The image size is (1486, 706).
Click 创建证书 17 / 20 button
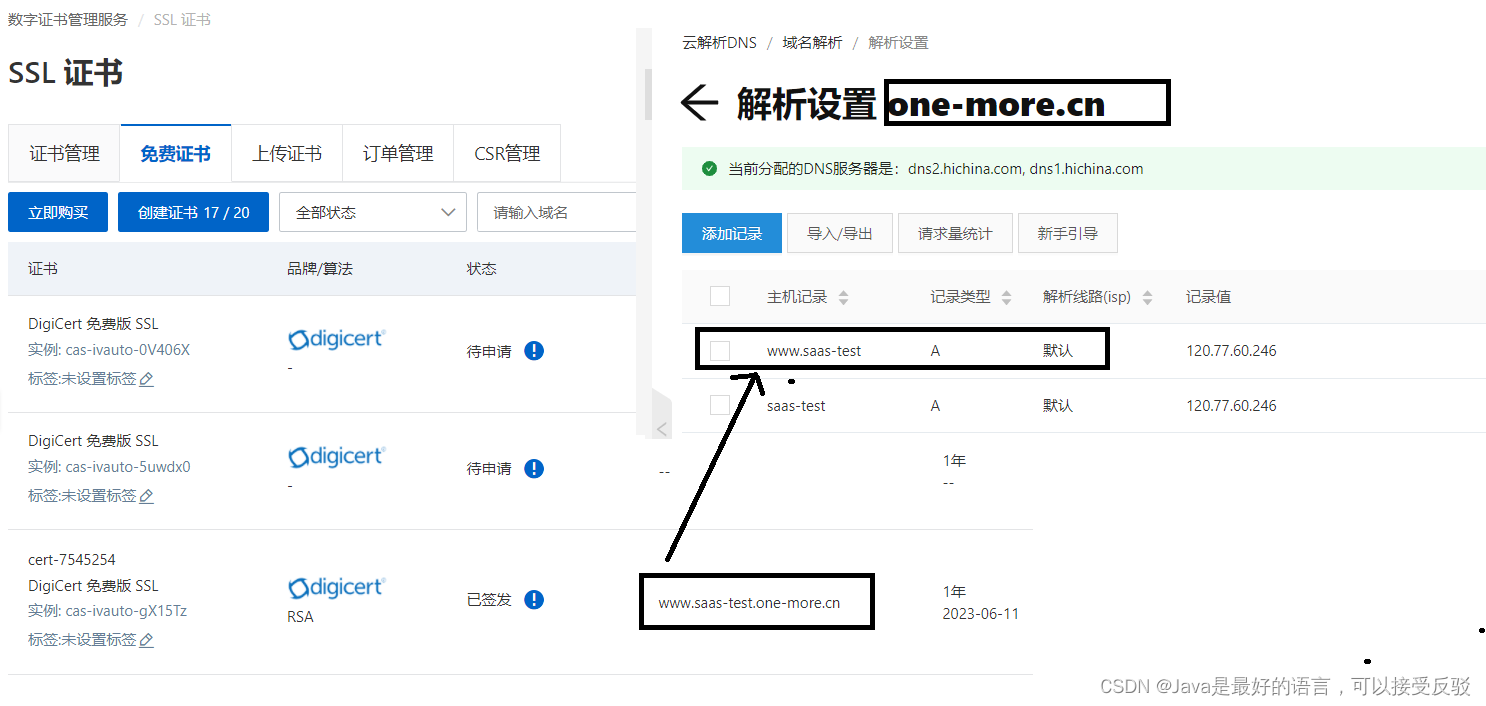click(193, 212)
